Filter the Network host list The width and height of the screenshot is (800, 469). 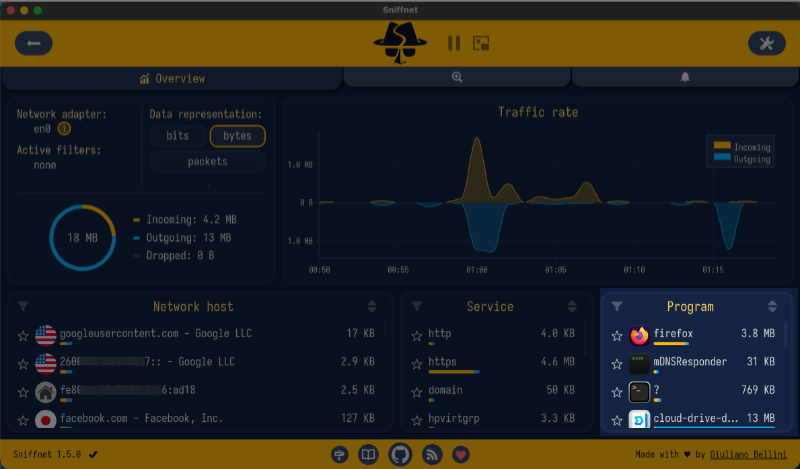23,306
